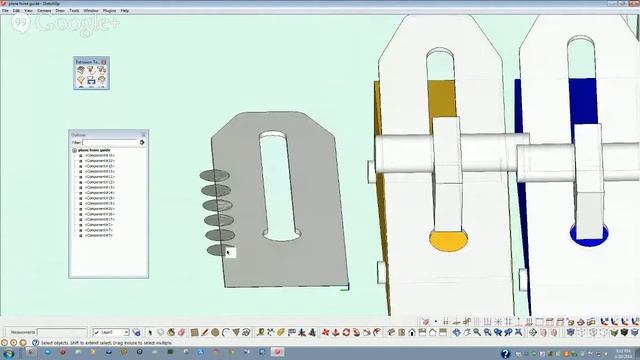Activate the Pan hand tool
This screenshot has width=640, height=360.
click(x=467, y=333)
